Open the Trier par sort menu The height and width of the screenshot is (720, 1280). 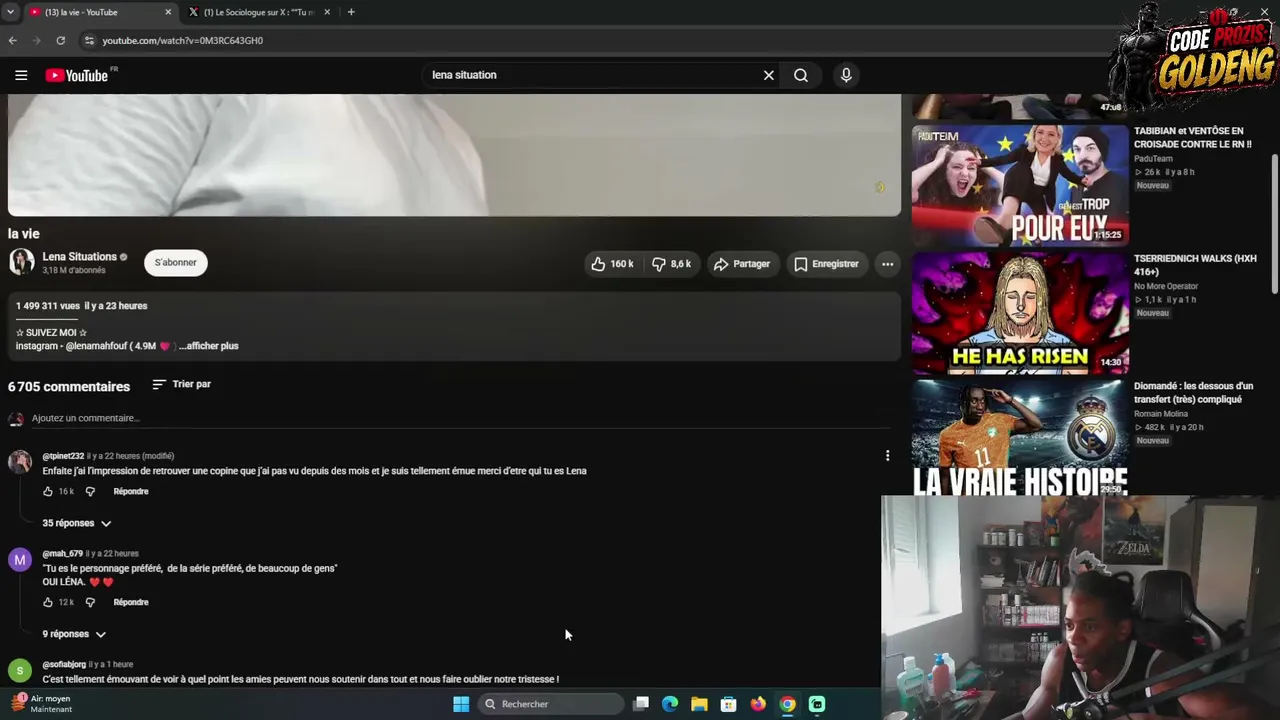pos(182,384)
